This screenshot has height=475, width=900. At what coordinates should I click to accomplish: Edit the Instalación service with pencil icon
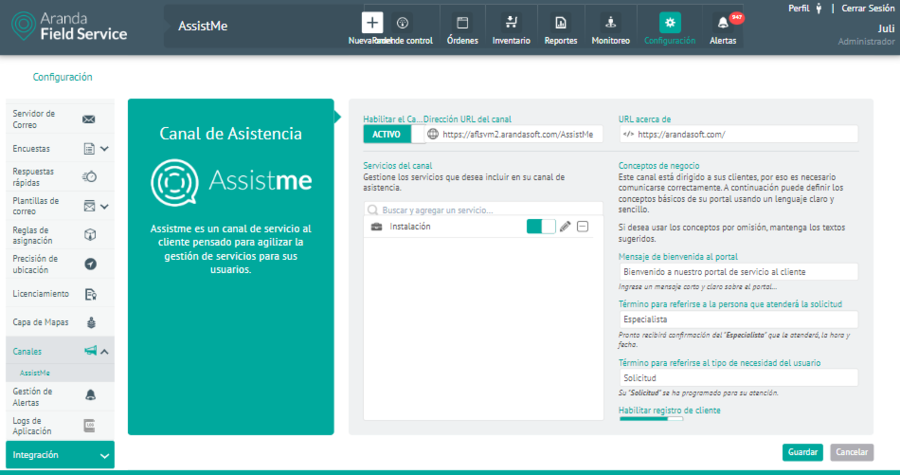565,227
